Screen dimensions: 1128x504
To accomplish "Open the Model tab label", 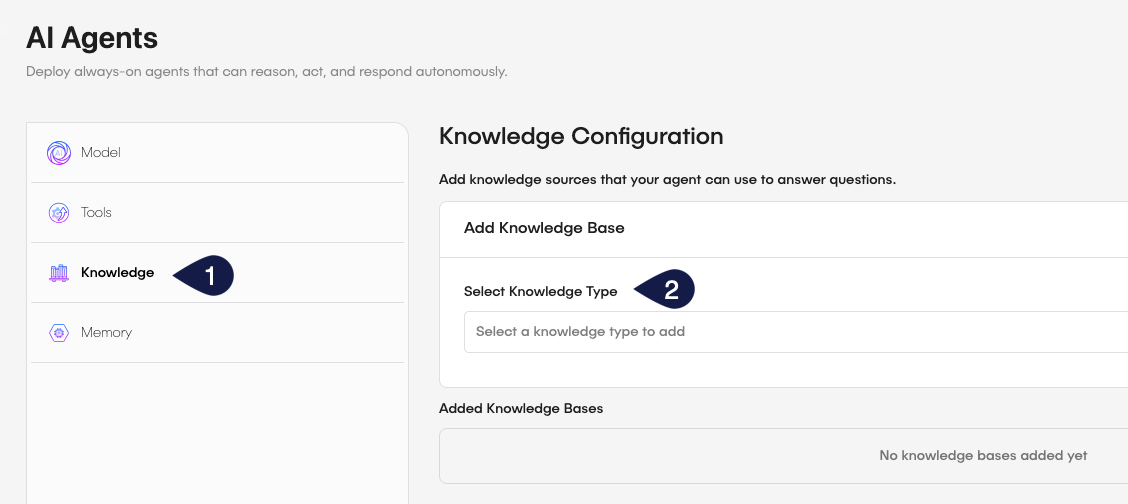I will [x=101, y=153].
